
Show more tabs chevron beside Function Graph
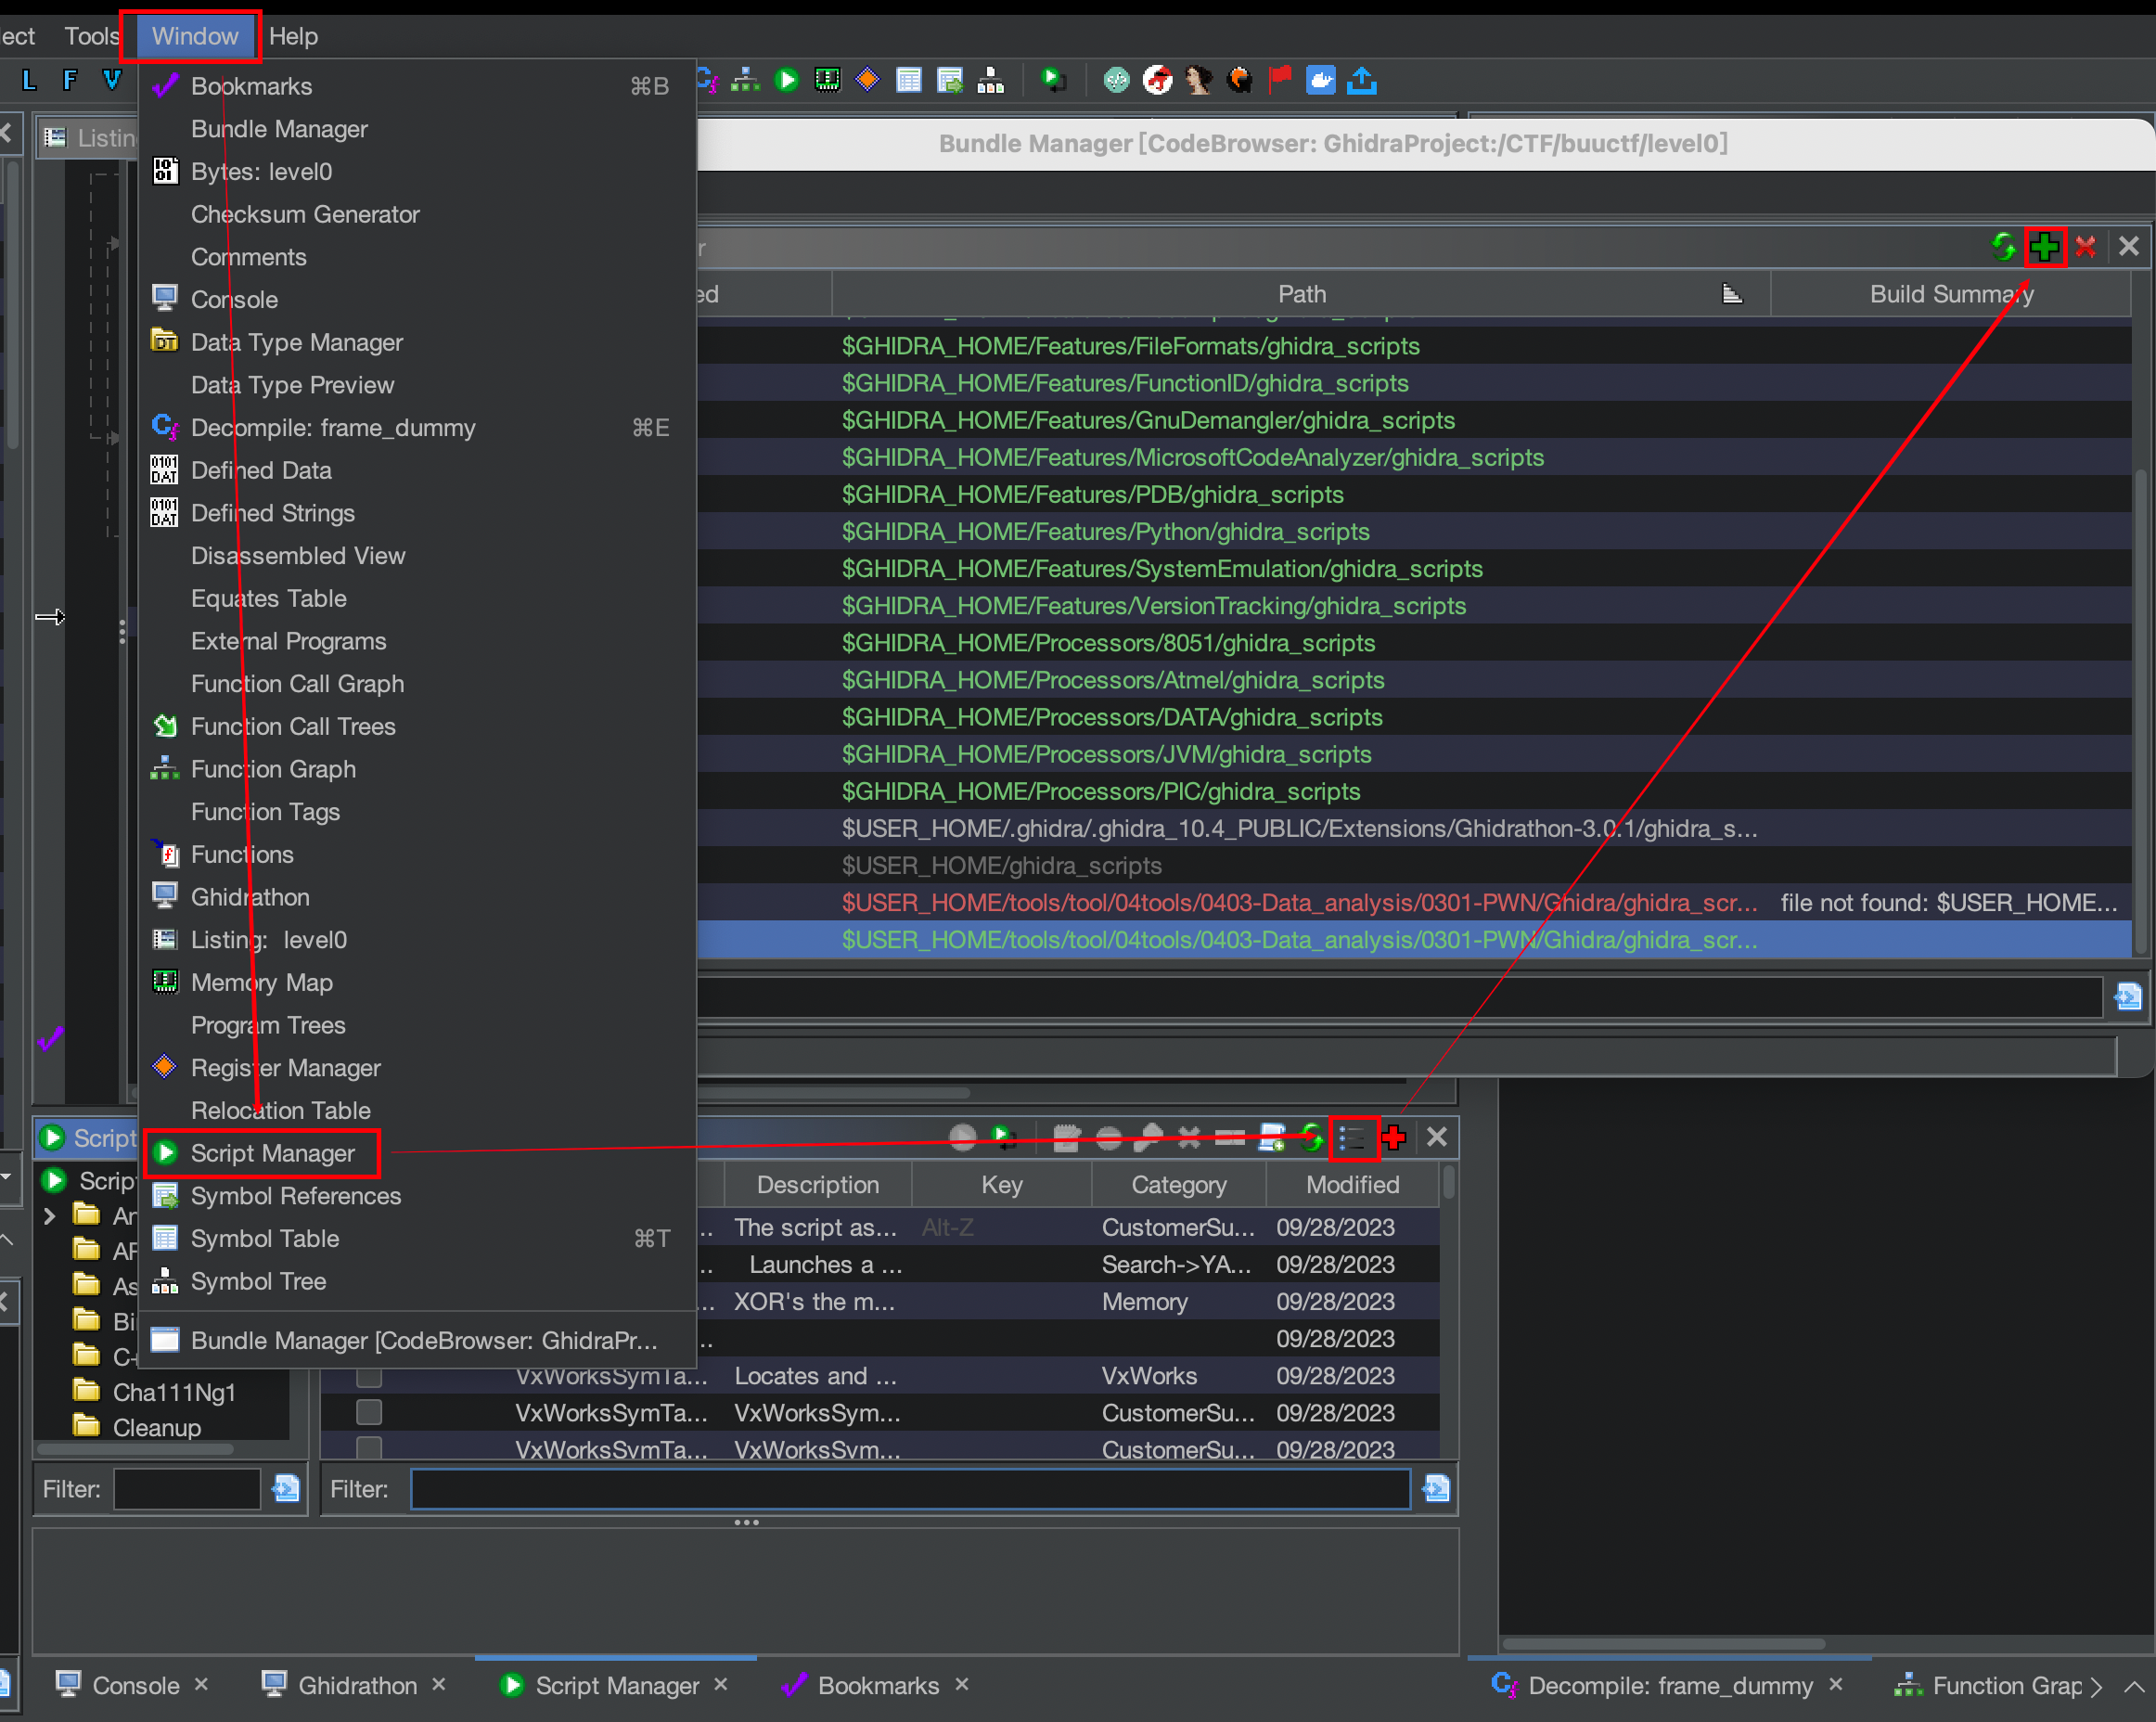click(2096, 1687)
